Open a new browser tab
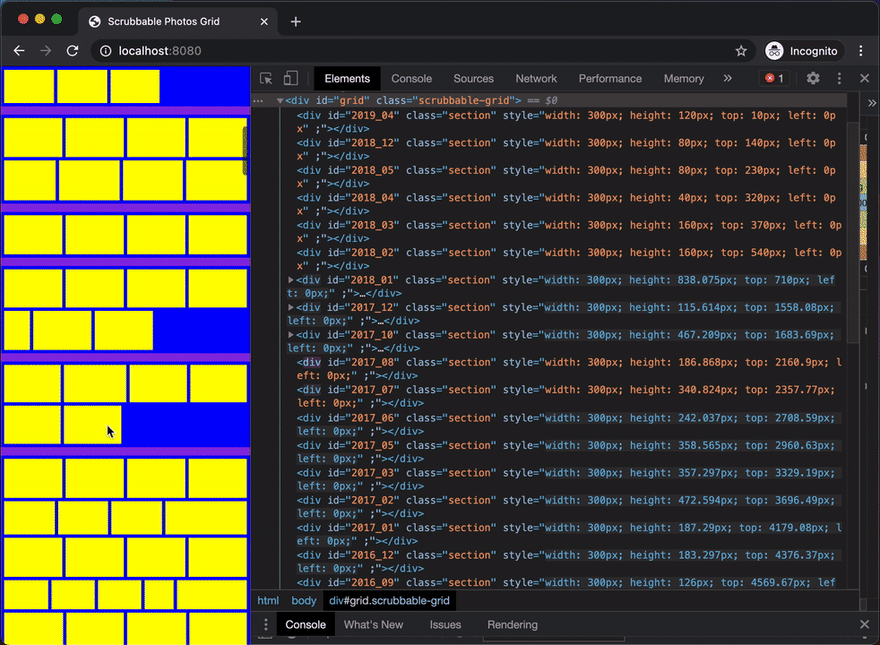This screenshot has height=645, width=880. pyautogui.click(x=296, y=21)
